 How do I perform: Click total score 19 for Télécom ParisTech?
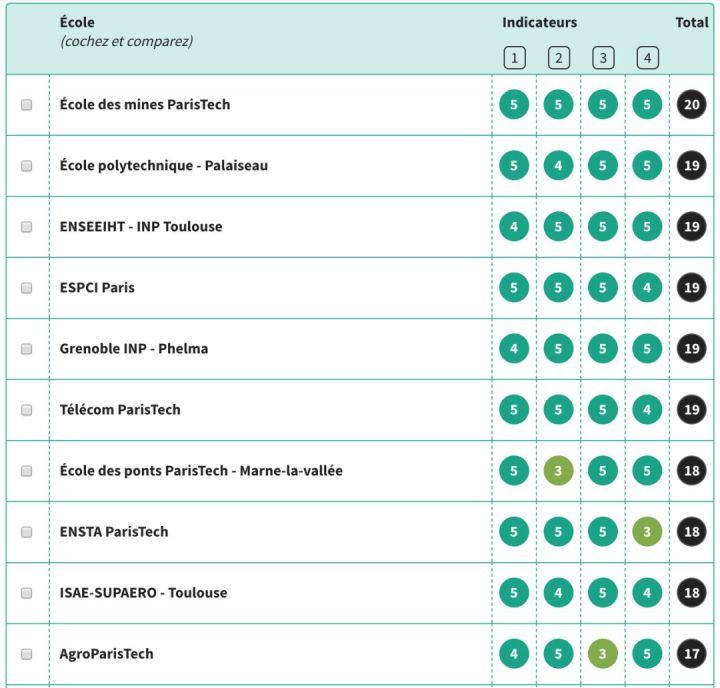click(692, 410)
